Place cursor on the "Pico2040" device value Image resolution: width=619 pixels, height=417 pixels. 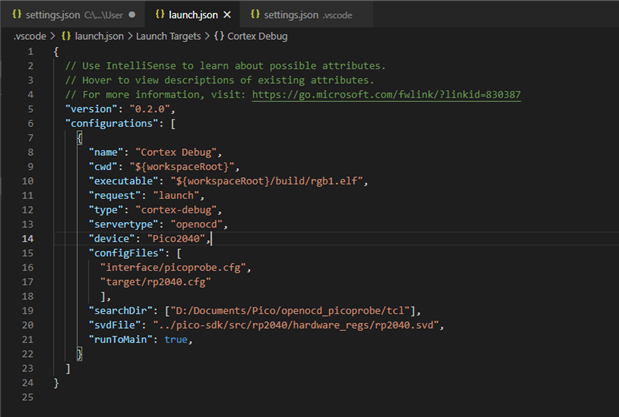pos(176,239)
